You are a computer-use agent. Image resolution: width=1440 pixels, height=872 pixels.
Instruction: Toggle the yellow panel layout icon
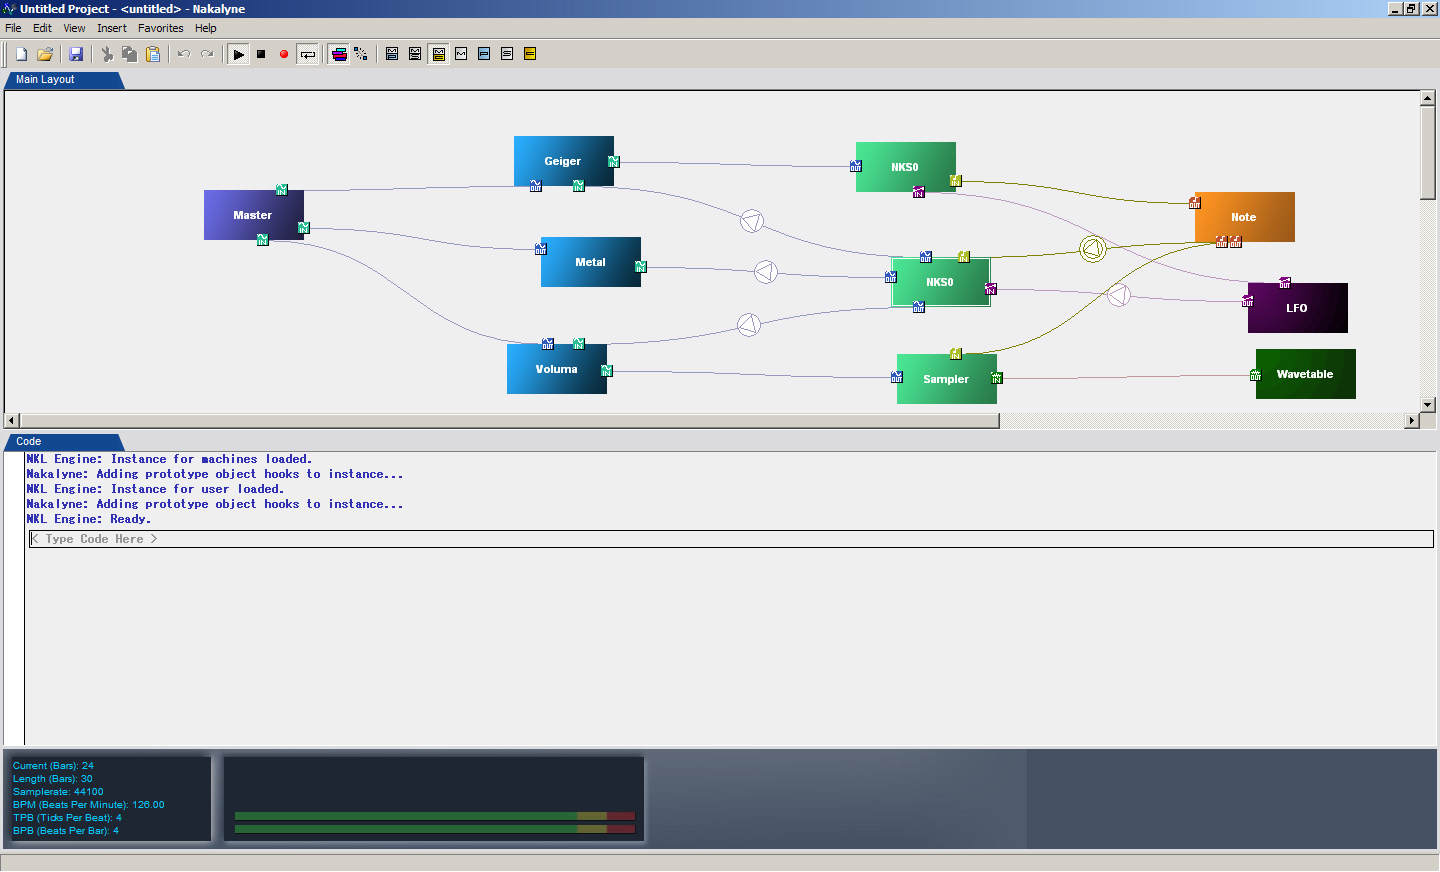[439, 54]
